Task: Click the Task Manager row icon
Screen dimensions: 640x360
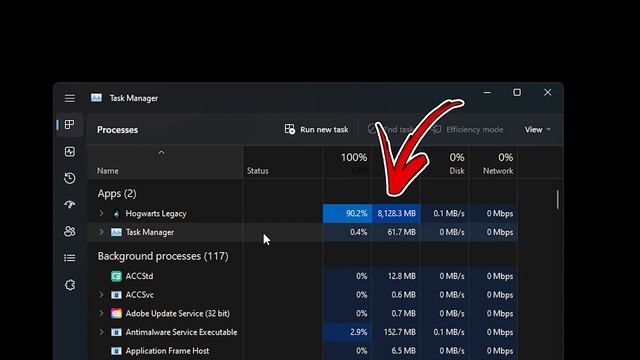Action: (x=116, y=232)
